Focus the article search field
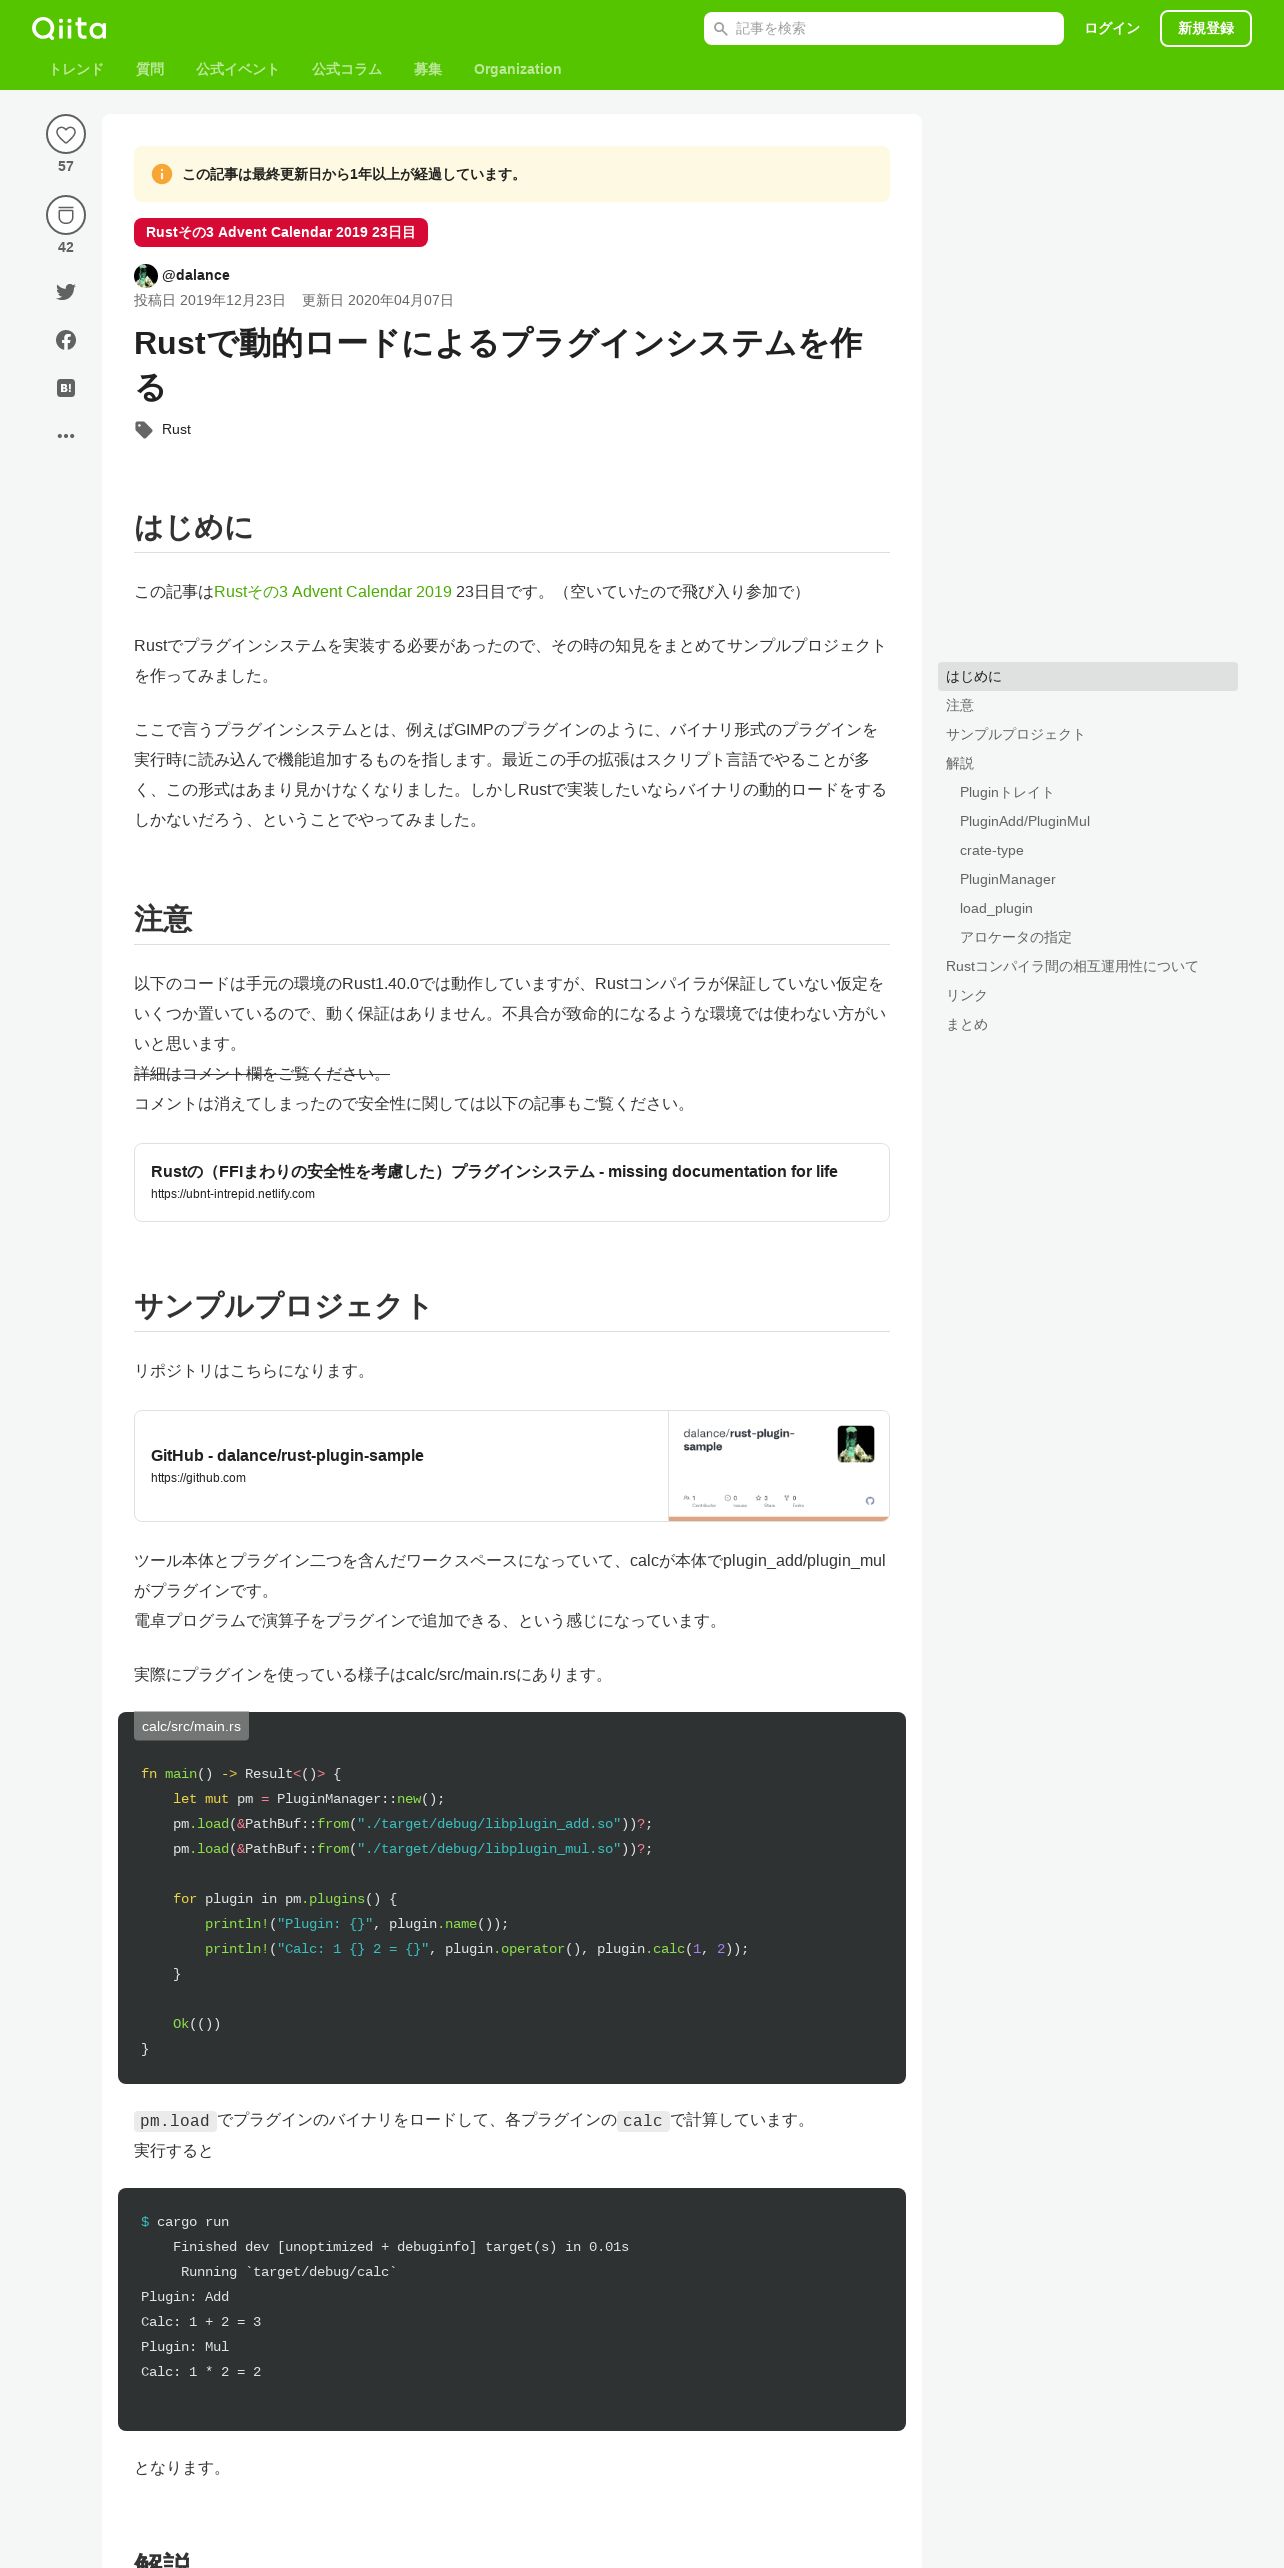1284x2568 pixels. (x=884, y=29)
